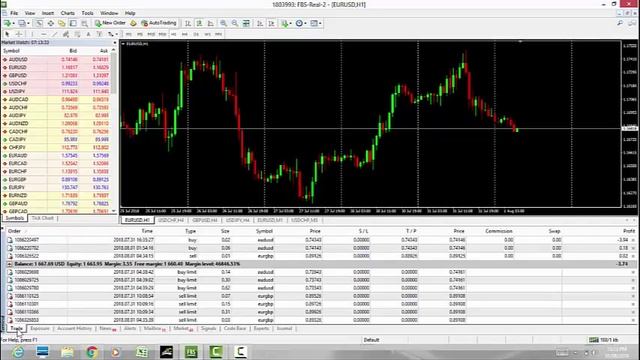This screenshot has height=360, width=640.
Task: Switch to M15 timeframe
Action: tap(151, 34)
